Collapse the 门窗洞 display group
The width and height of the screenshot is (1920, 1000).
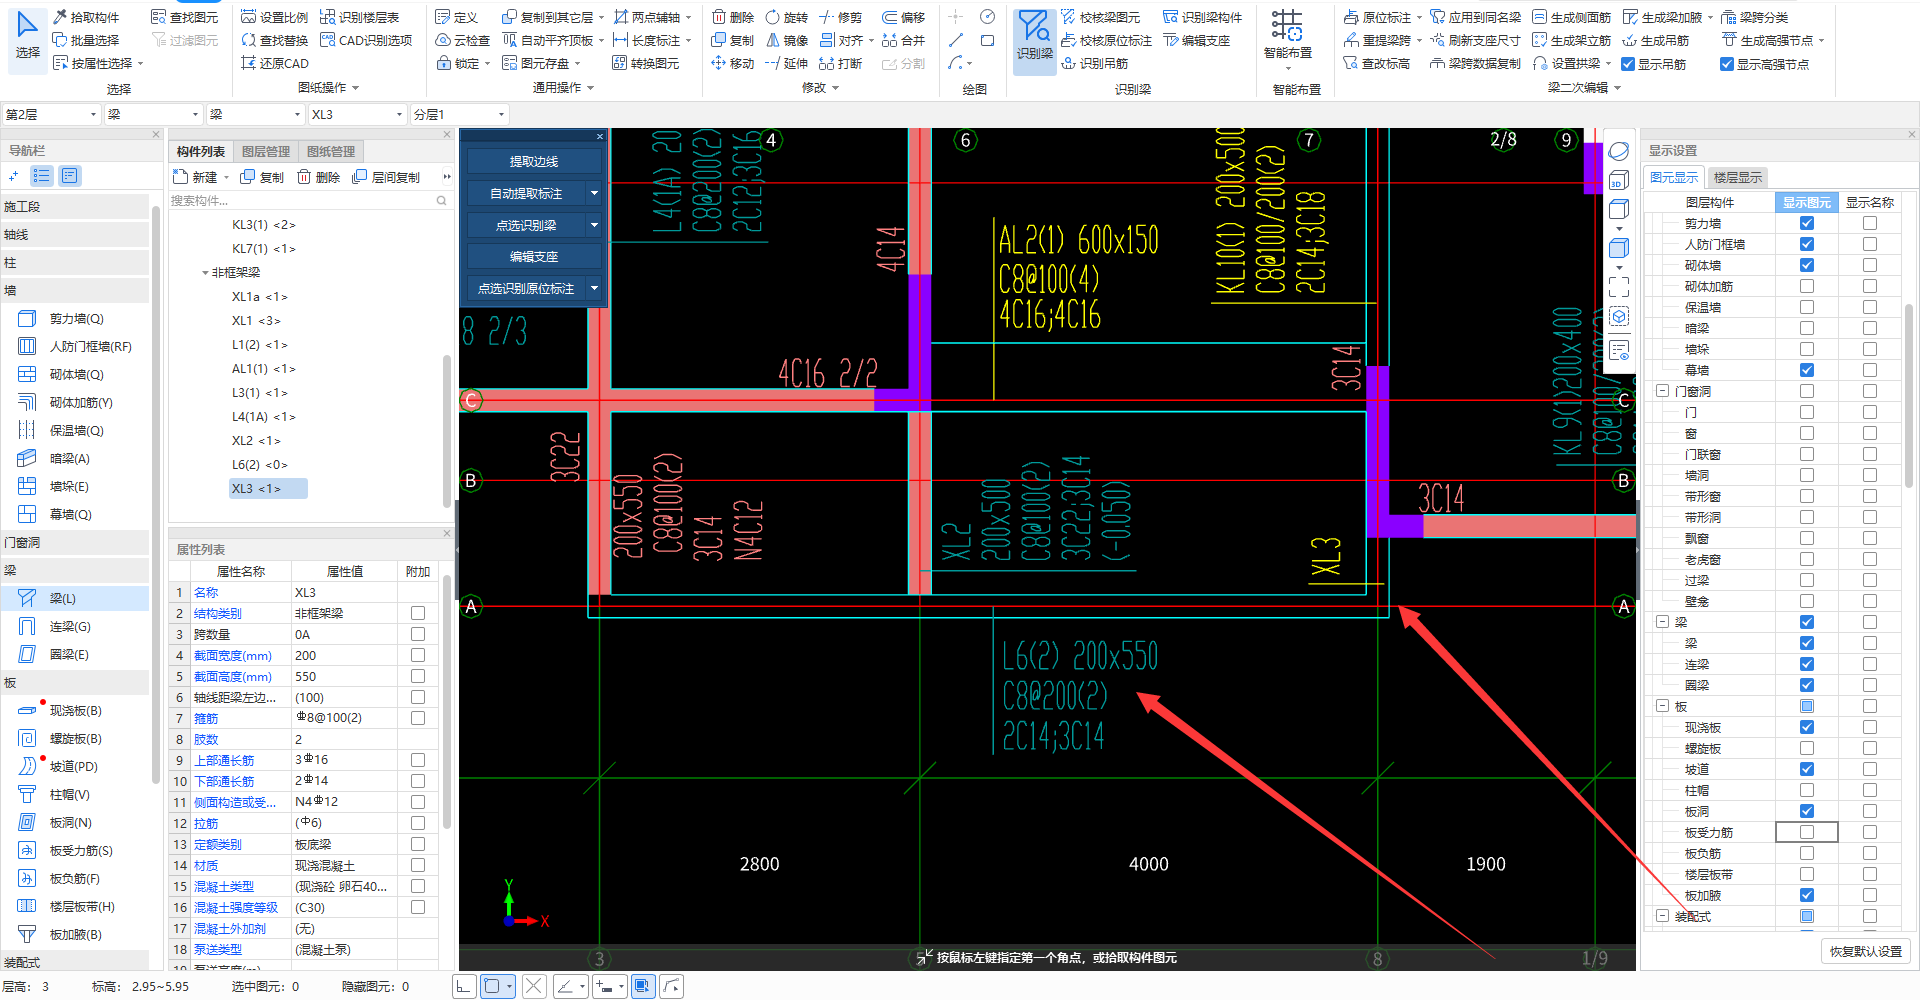[1662, 391]
